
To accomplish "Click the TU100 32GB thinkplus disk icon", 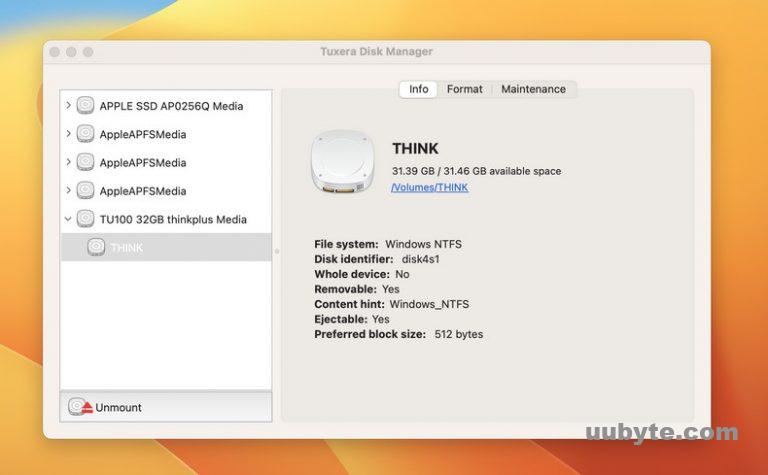I will (x=86, y=219).
